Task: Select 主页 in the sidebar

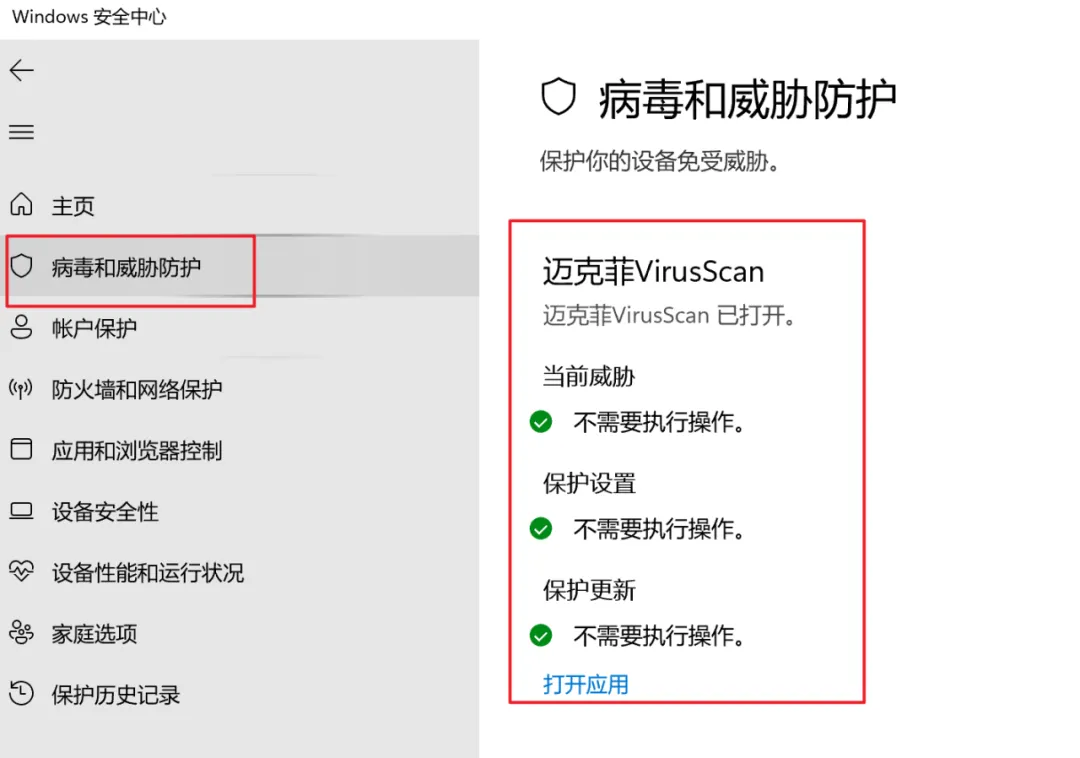Action: [x=72, y=206]
